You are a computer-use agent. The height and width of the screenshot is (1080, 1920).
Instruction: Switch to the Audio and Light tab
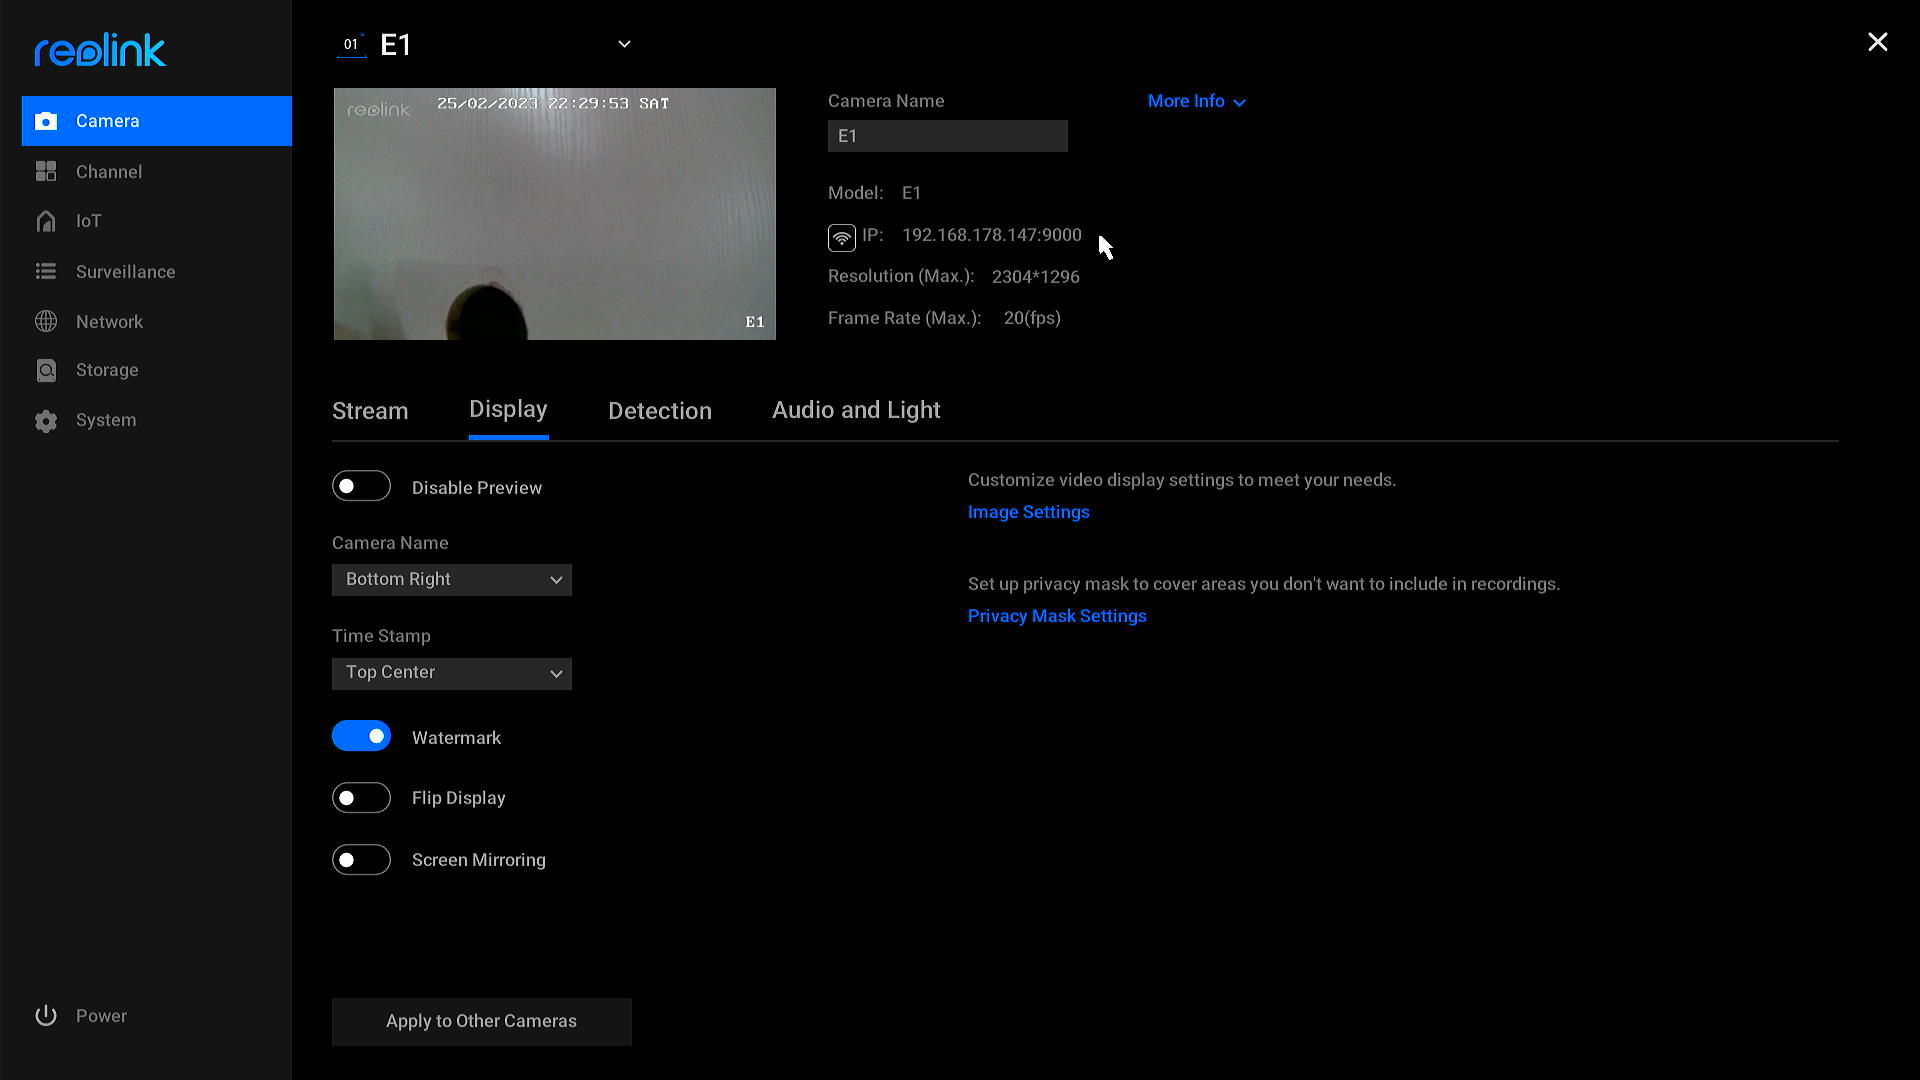pos(856,409)
